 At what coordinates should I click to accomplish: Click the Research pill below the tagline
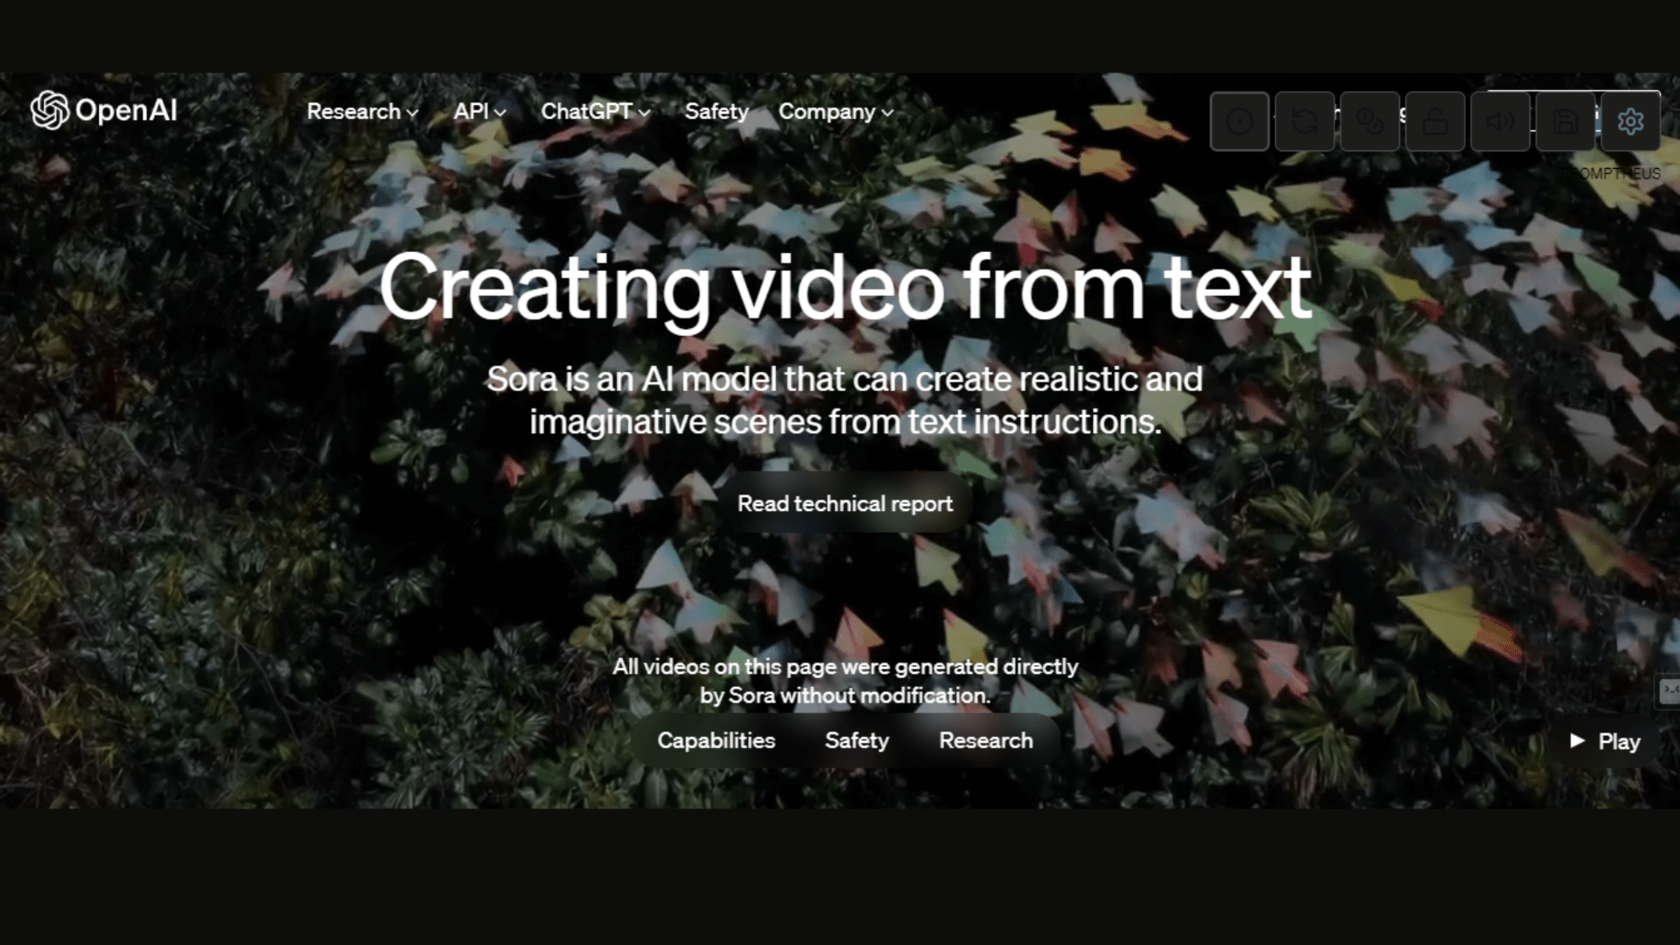pyautogui.click(x=985, y=741)
